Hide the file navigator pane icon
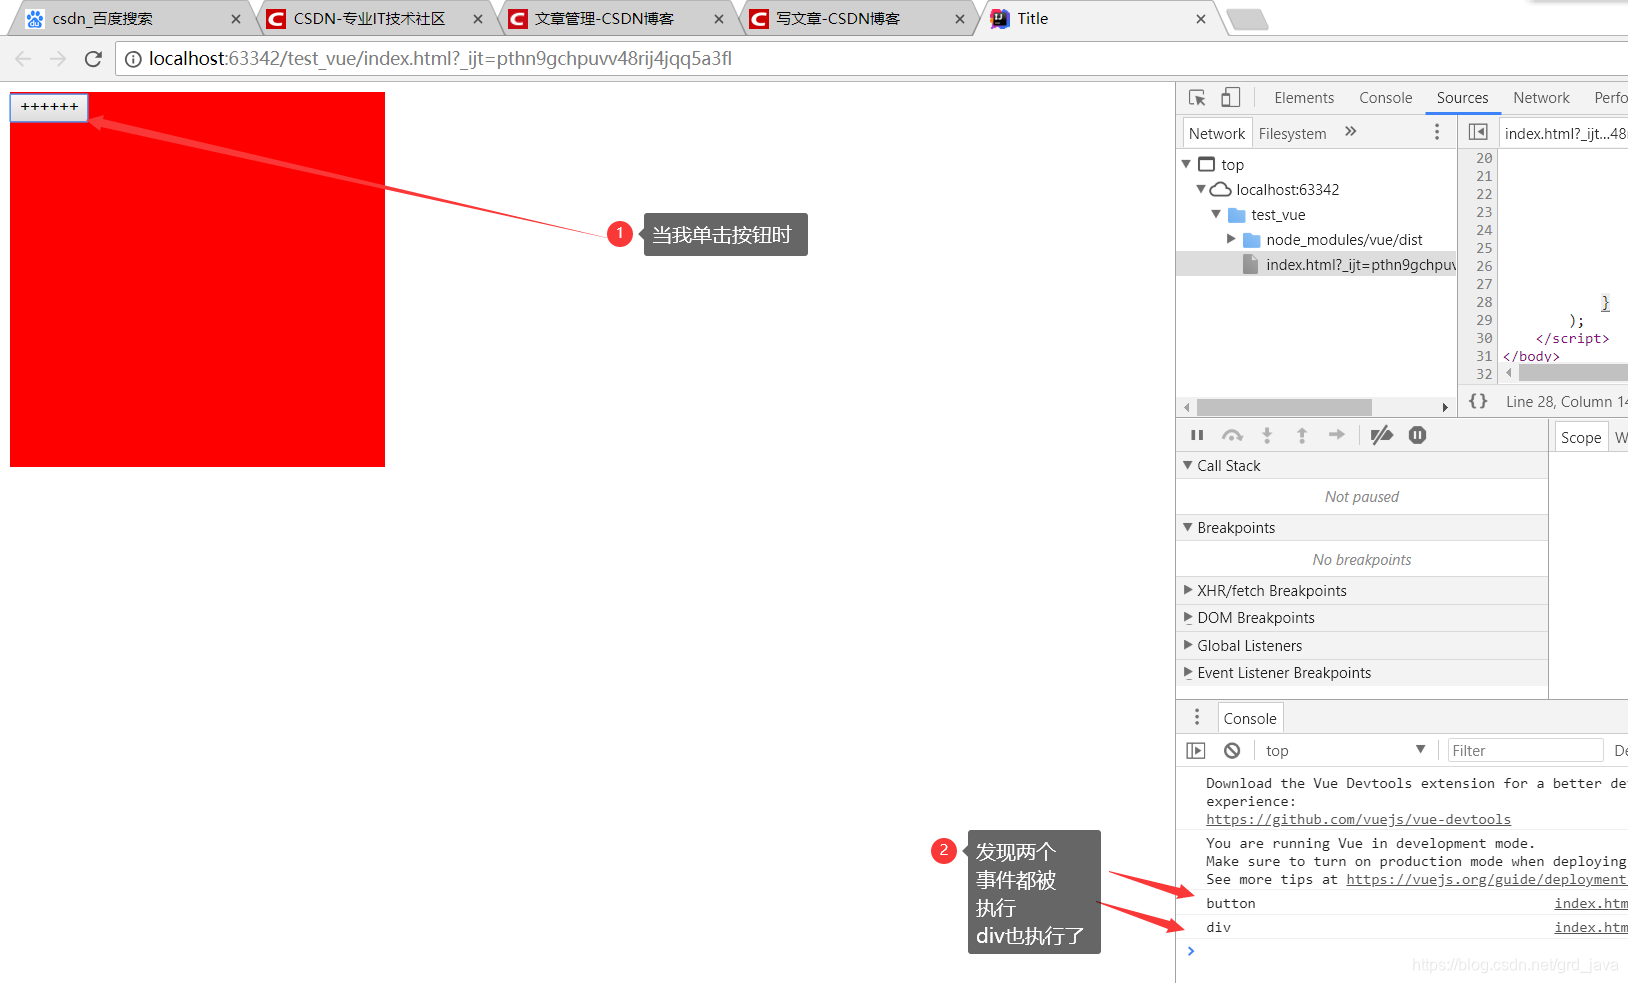1628x983 pixels. point(1478,132)
